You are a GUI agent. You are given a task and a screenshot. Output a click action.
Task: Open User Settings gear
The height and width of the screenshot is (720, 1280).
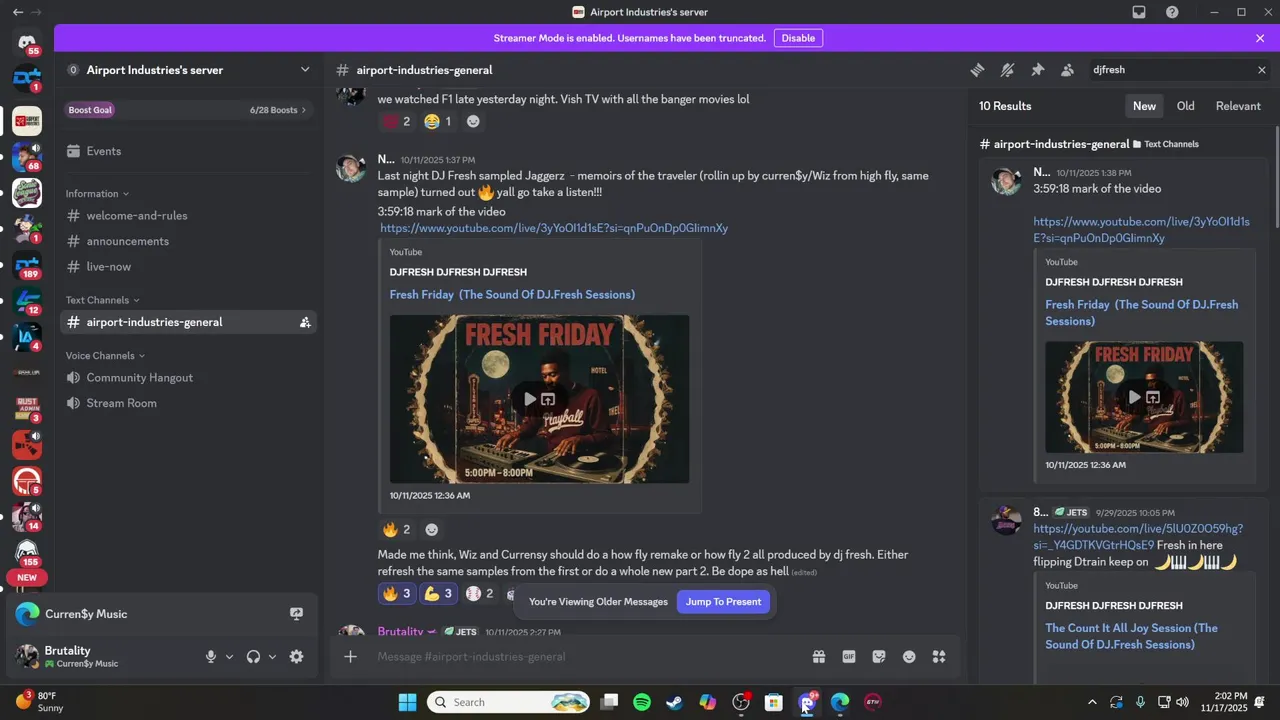[x=296, y=657]
